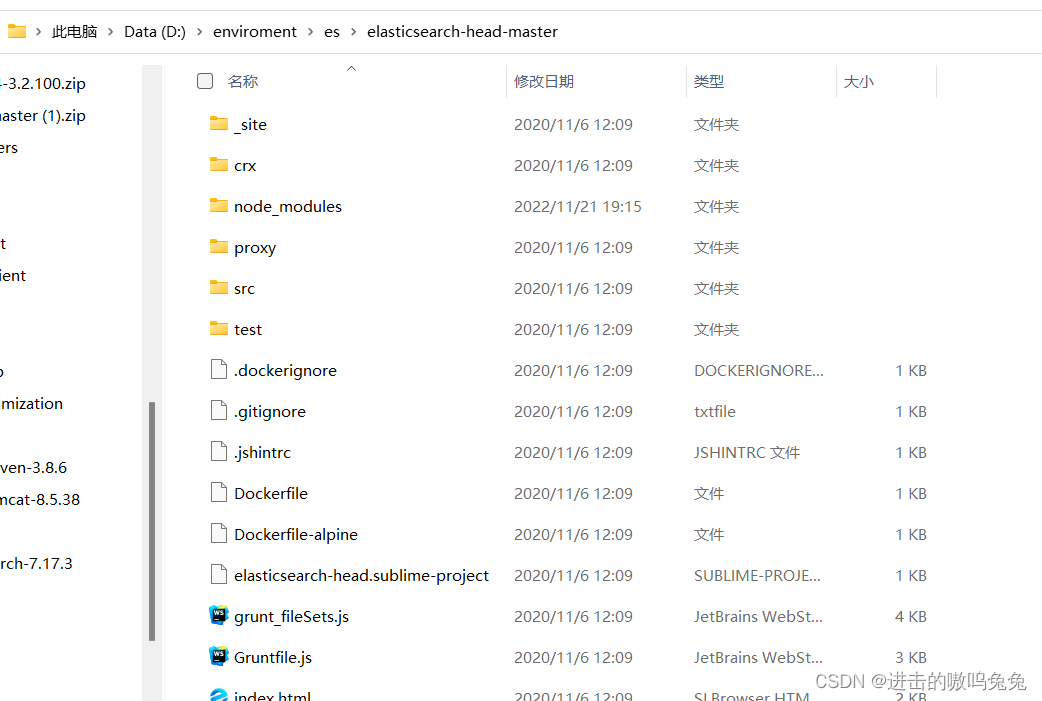Click the WebStorm icon of Gruntfile.js

(x=219, y=656)
